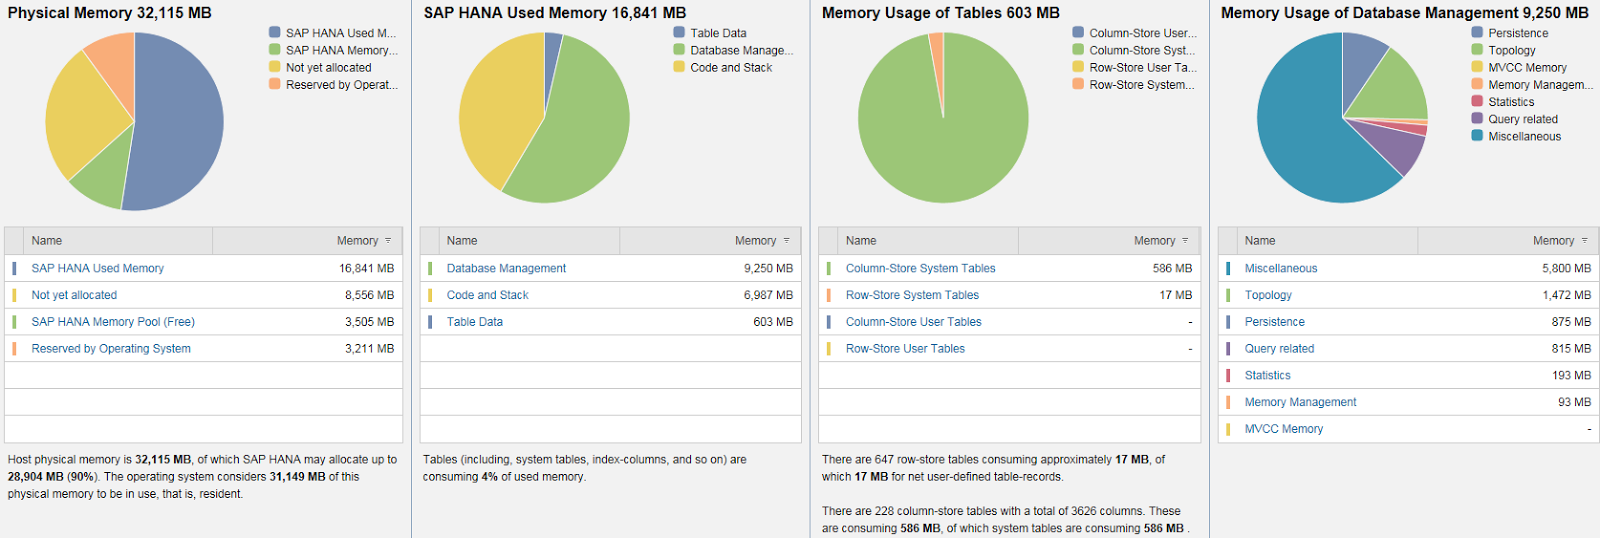This screenshot has width=1600, height=538.
Task: Click the 586 MB cell in the Column-Store System Tables row
Action: click(x=1172, y=268)
